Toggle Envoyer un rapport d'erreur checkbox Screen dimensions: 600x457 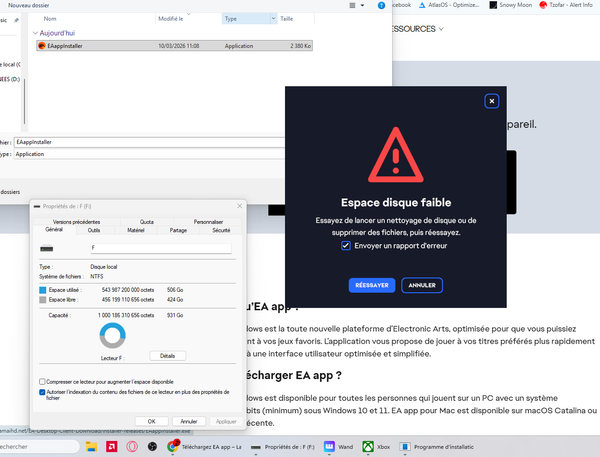345,245
